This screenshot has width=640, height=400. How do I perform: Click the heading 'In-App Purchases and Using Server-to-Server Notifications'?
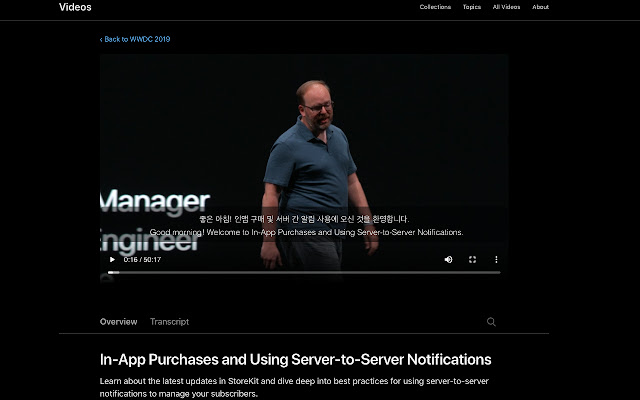296,360
